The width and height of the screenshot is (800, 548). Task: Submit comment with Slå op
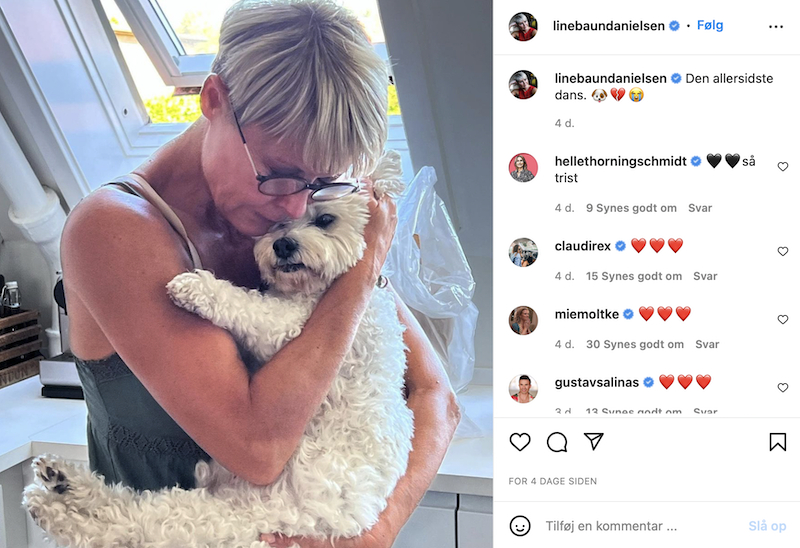767,526
